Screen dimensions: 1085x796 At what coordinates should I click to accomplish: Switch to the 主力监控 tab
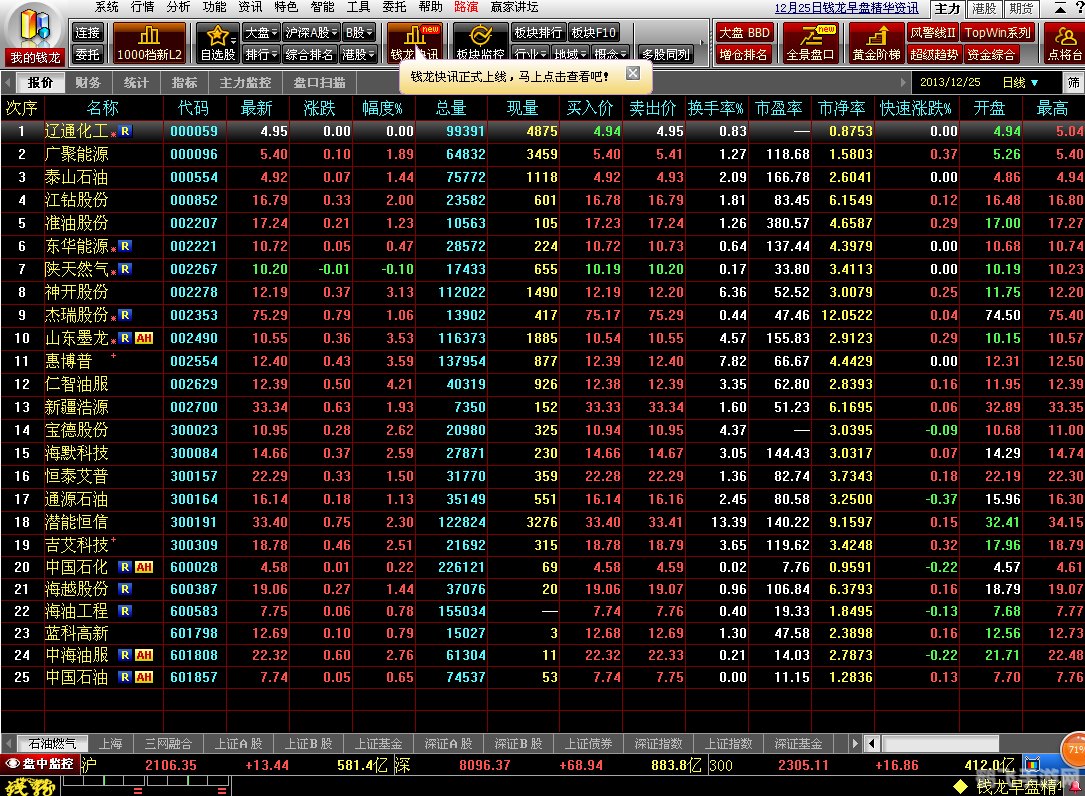tap(246, 82)
